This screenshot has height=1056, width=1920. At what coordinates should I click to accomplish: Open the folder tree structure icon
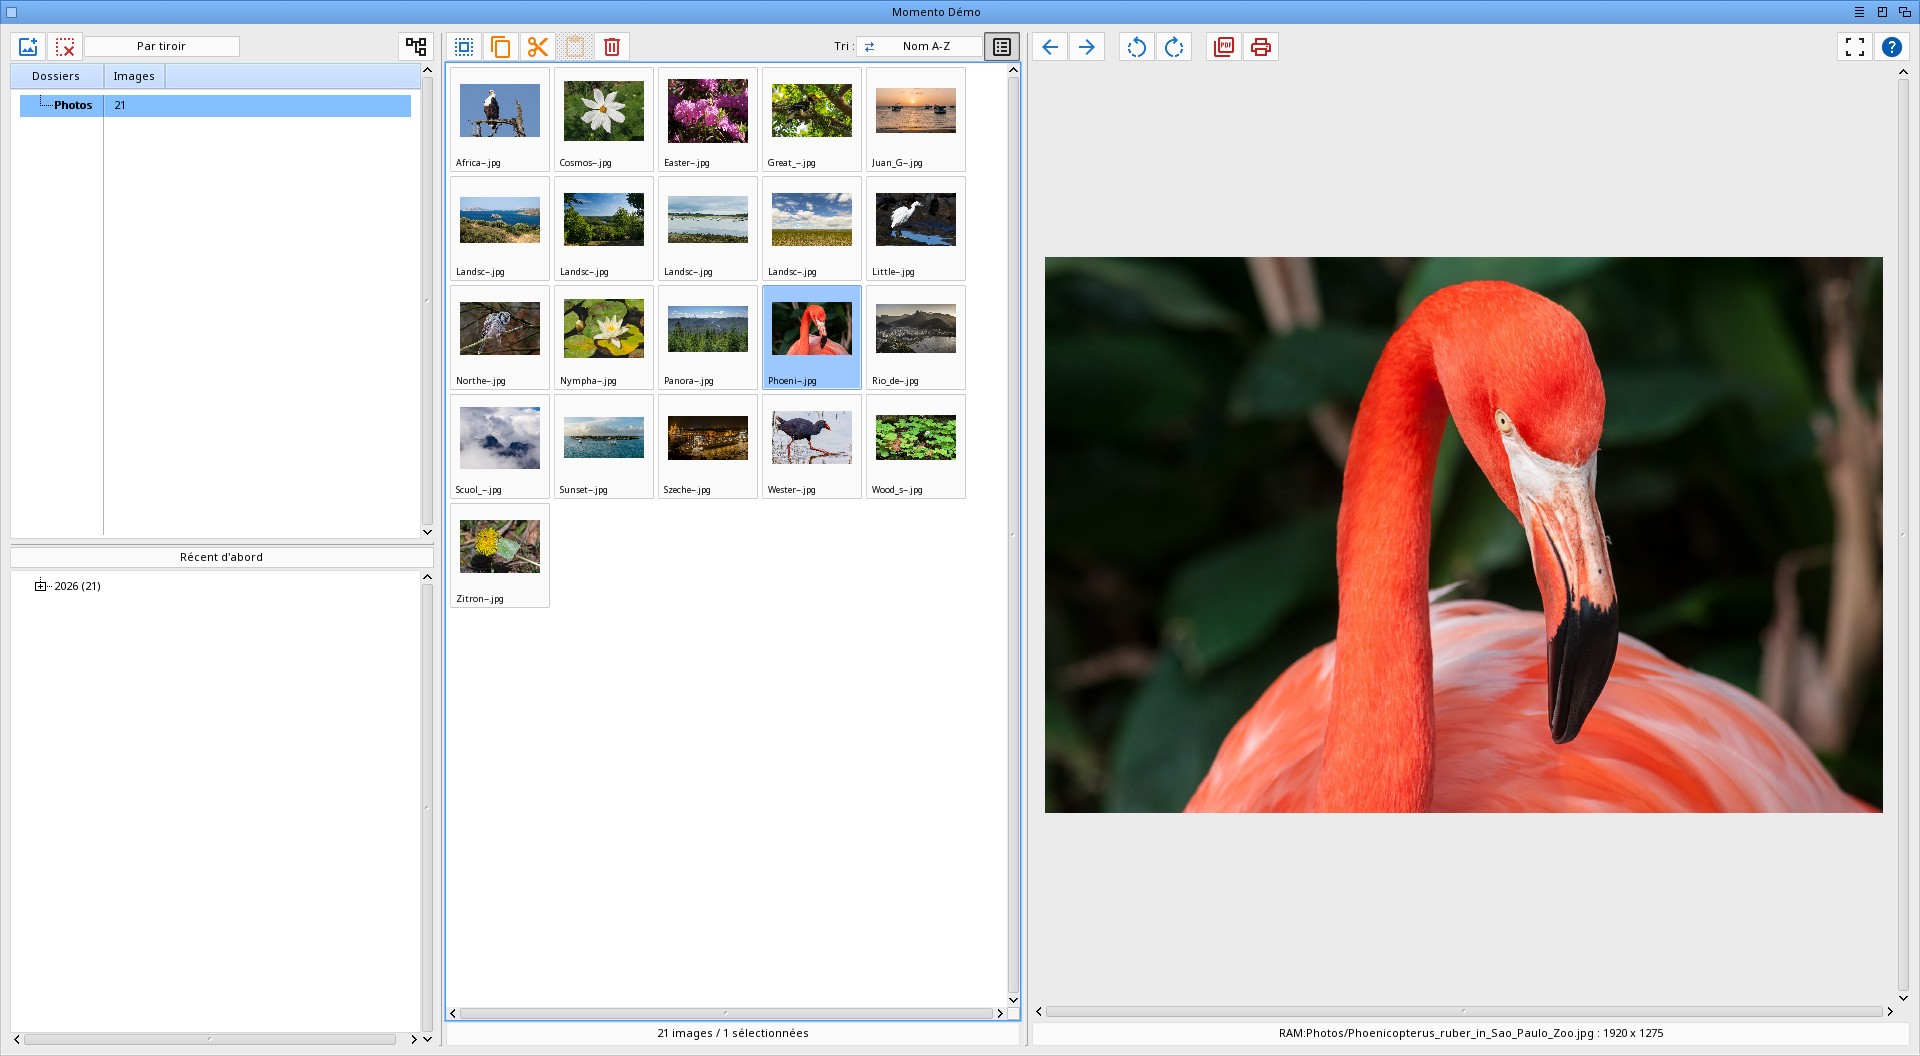pyautogui.click(x=416, y=47)
